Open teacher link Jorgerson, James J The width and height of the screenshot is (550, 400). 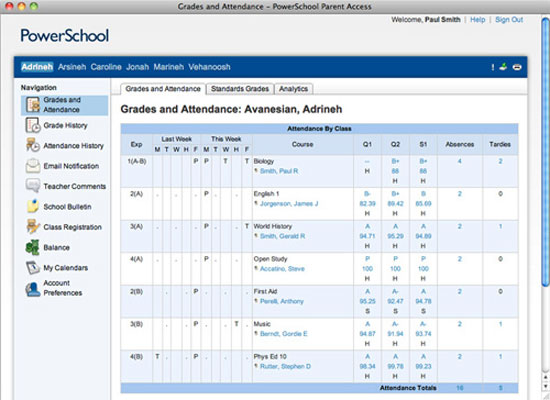click(289, 204)
